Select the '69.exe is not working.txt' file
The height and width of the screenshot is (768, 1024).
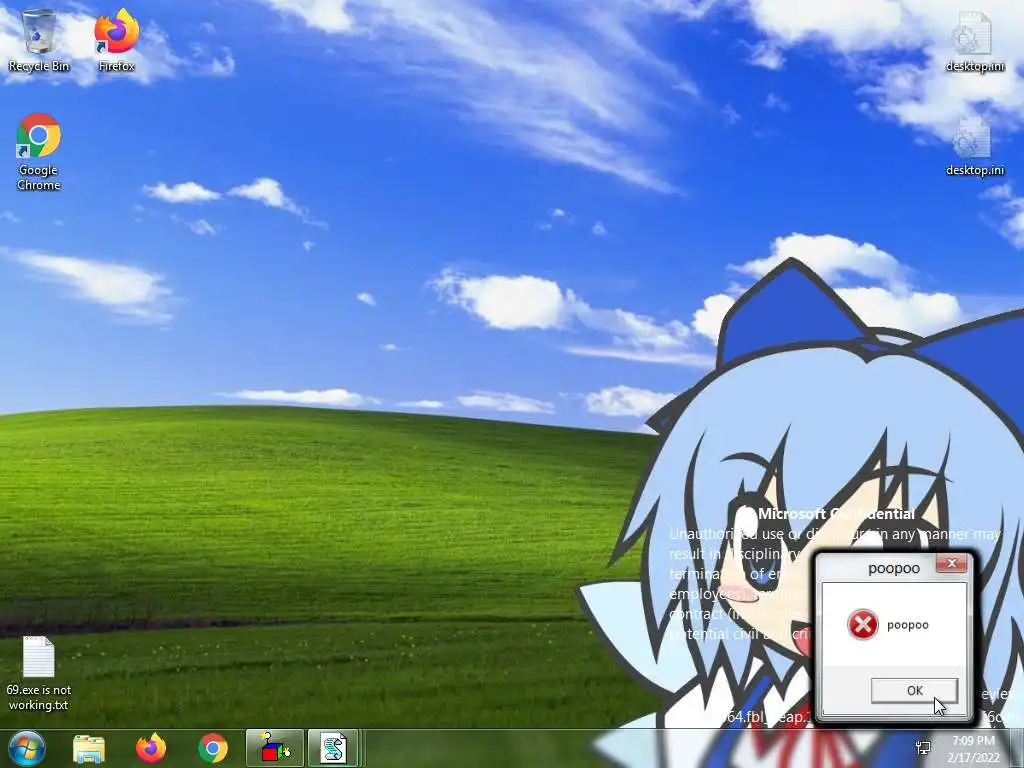coord(39,673)
